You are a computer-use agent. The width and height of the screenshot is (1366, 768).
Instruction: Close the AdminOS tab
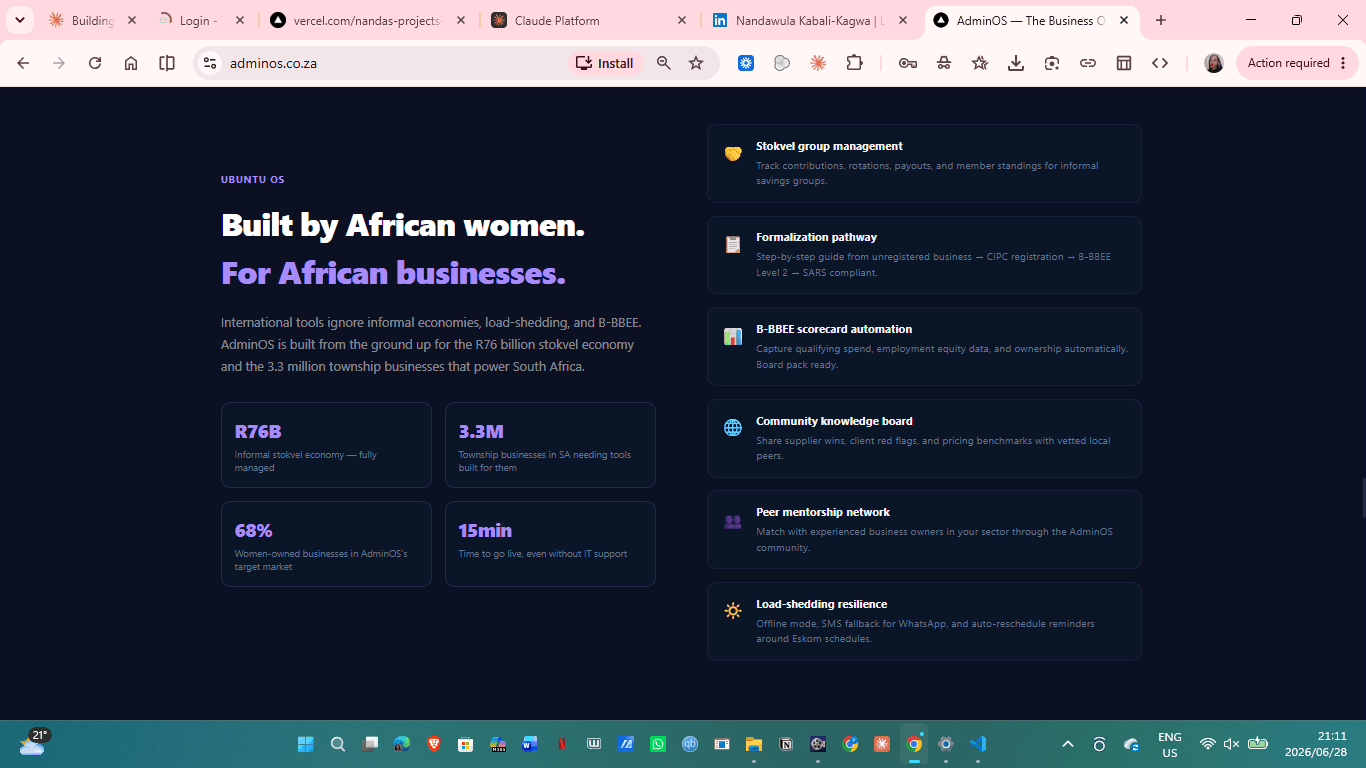pos(1124,20)
